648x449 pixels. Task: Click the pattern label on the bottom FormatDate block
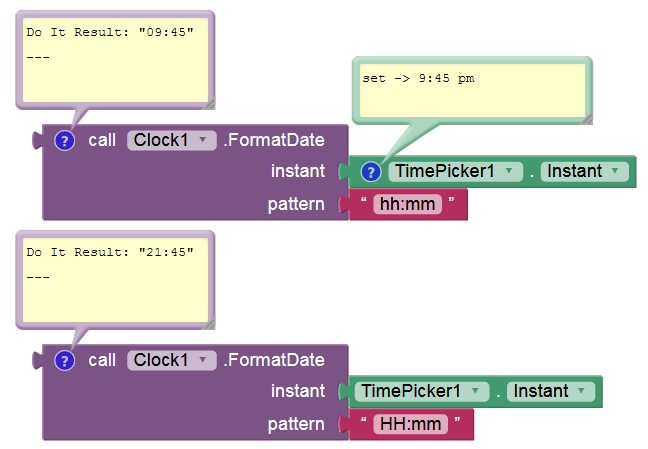[x=296, y=424]
